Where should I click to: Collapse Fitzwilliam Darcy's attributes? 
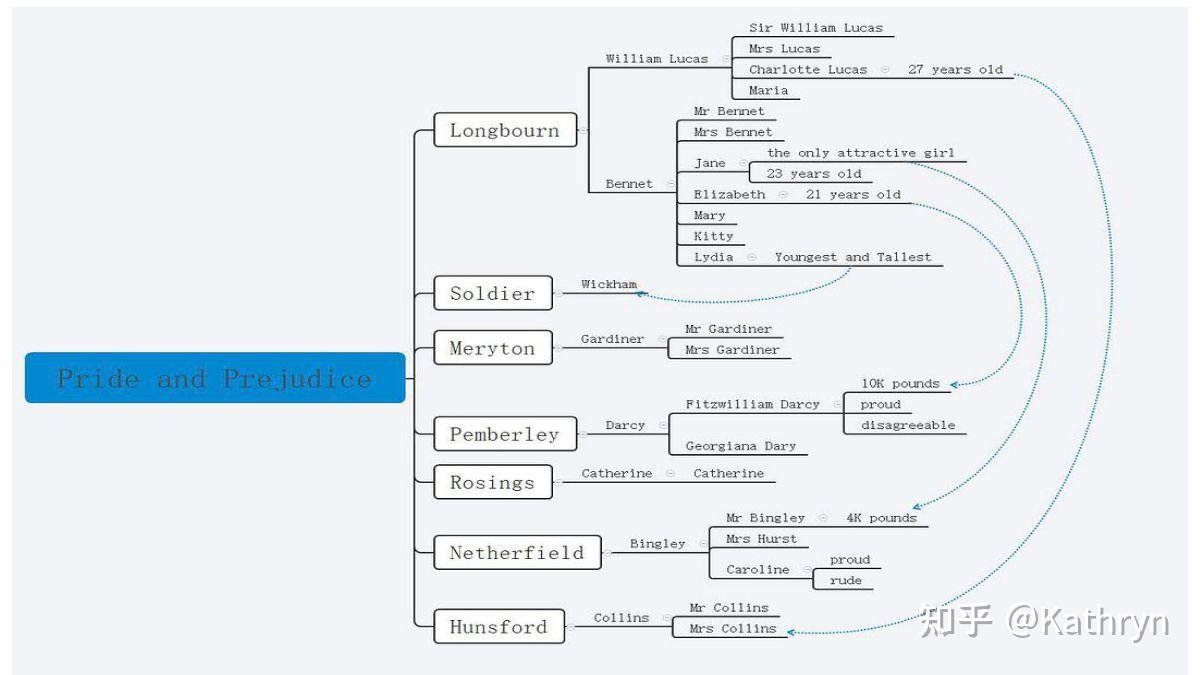[x=837, y=404]
